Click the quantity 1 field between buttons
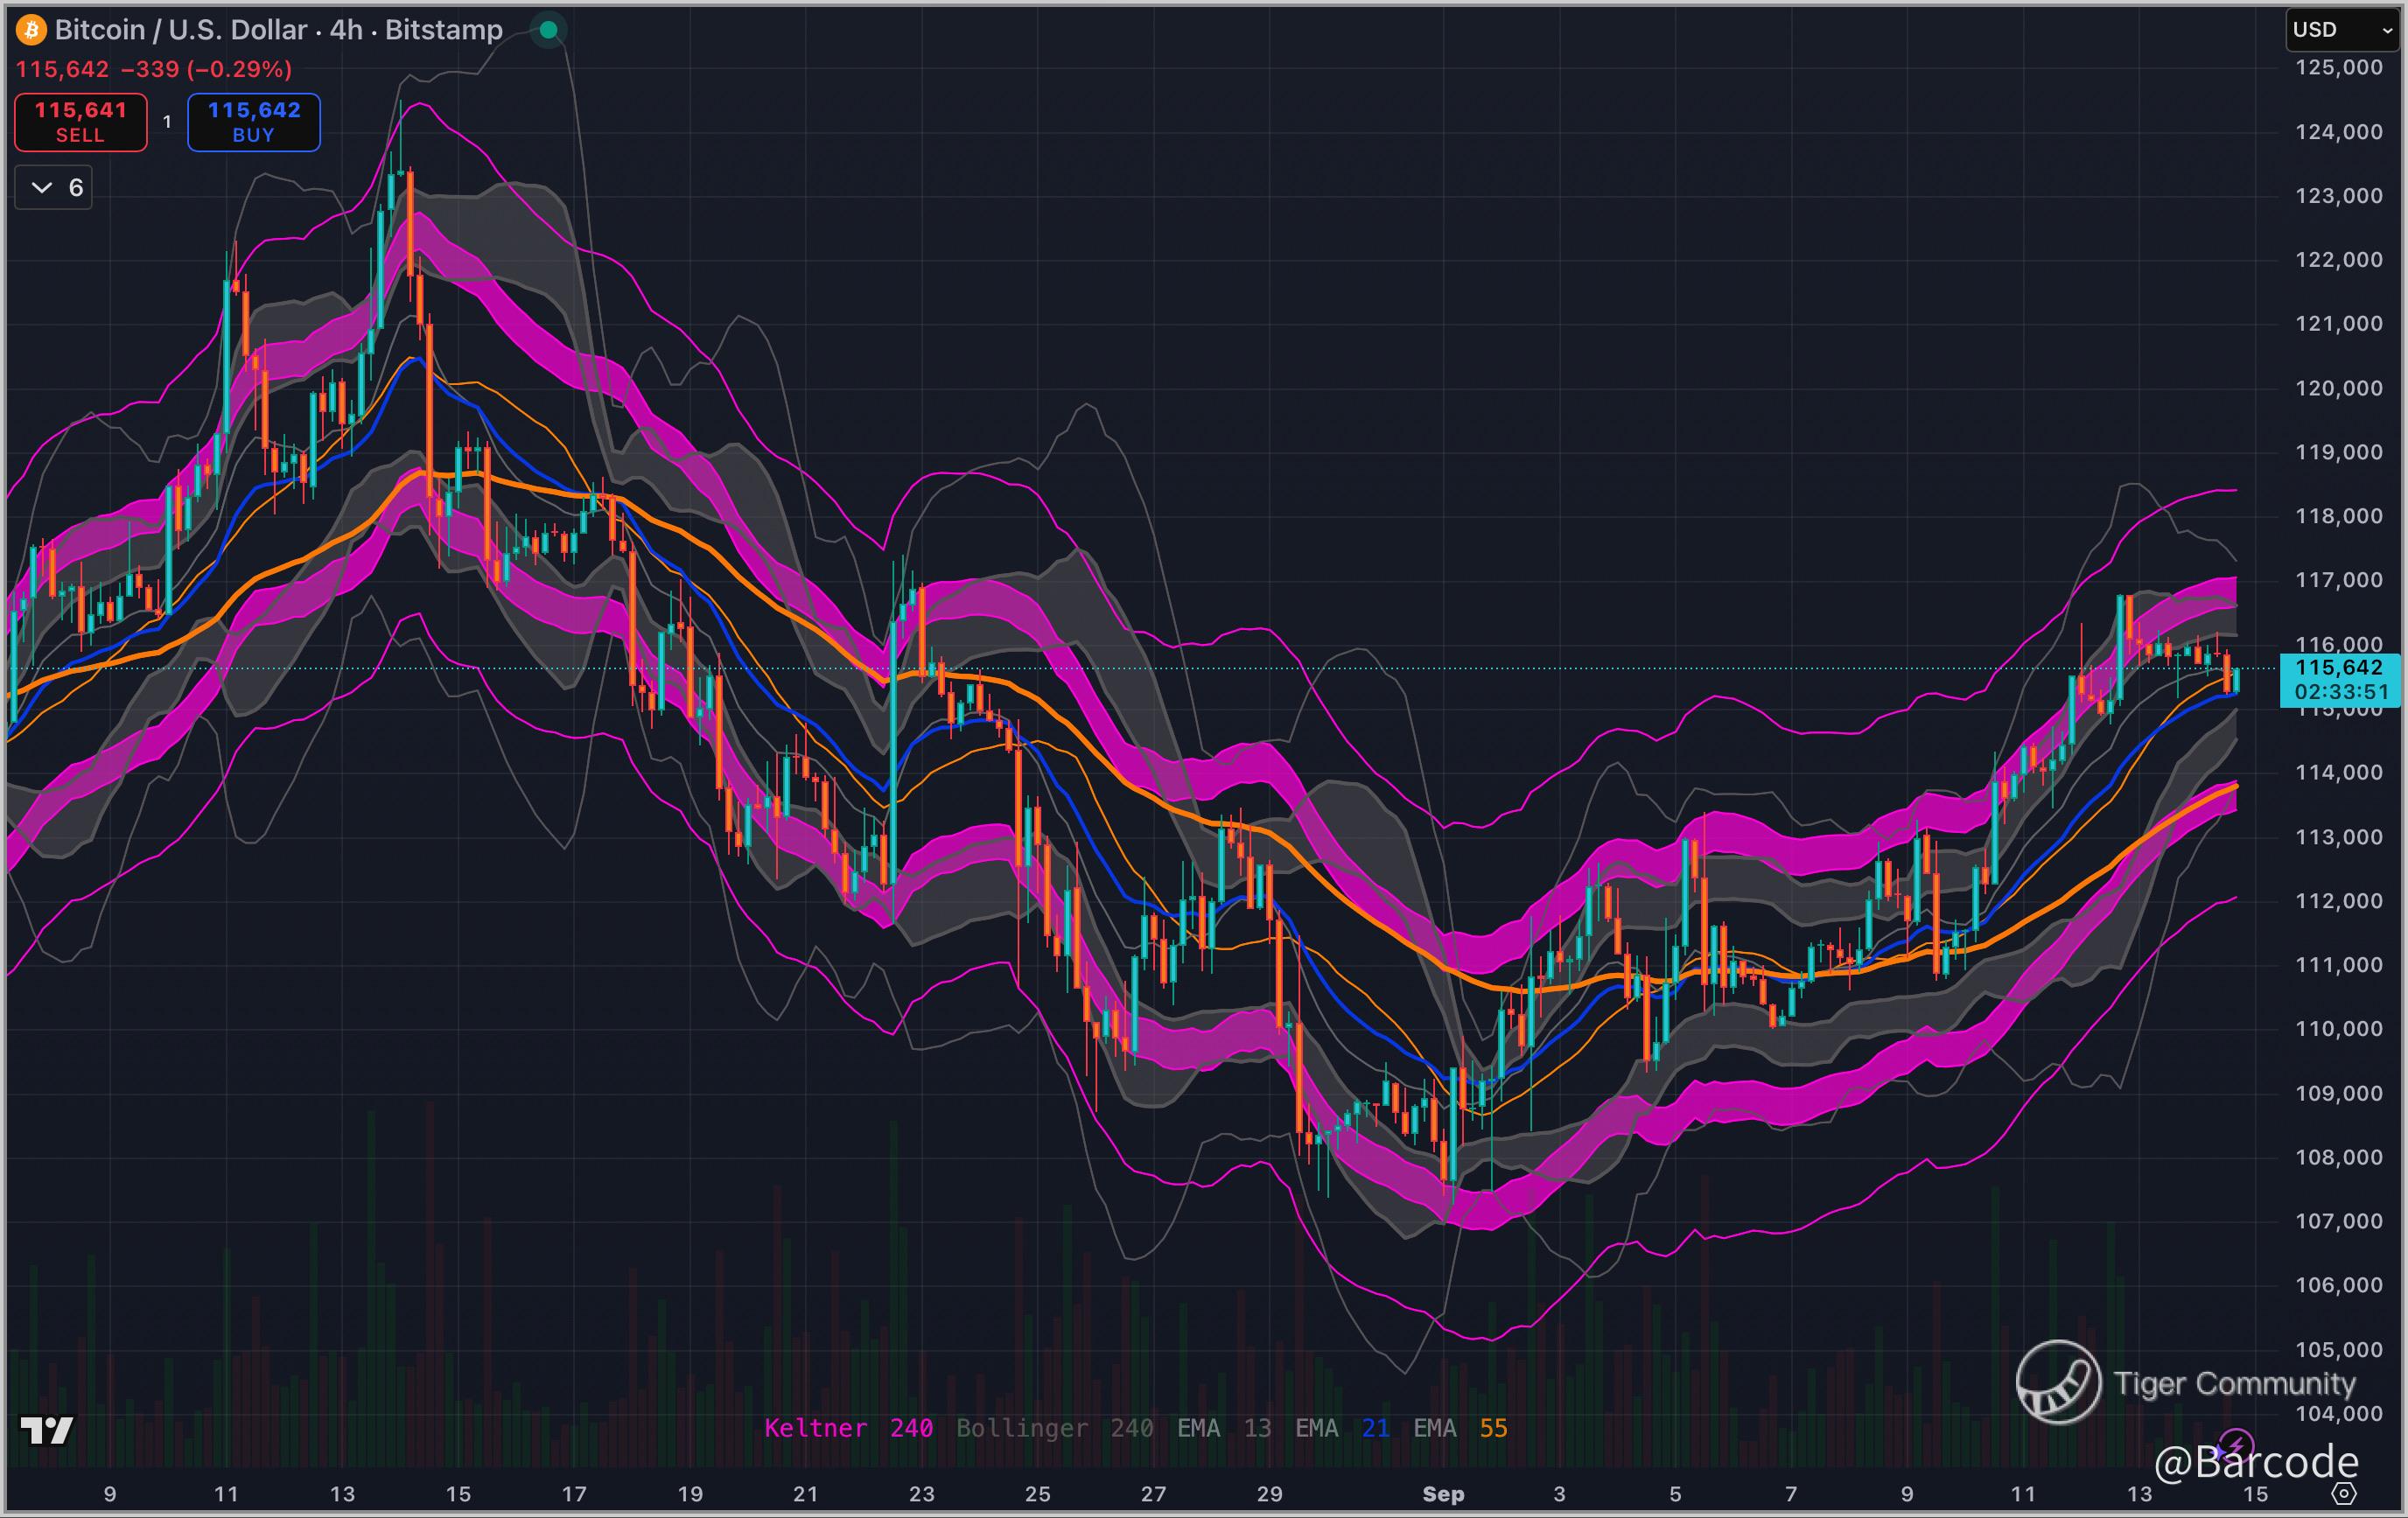Screen dimensions: 2408x1518 coord(167,122)
